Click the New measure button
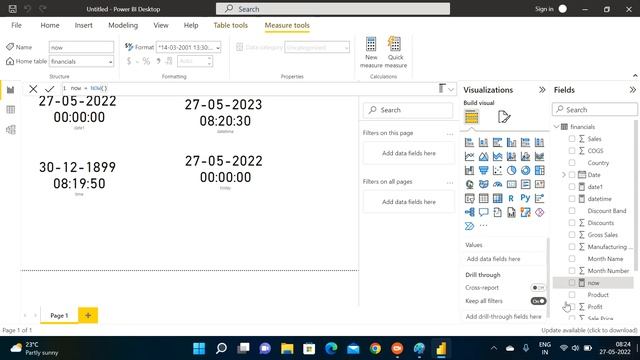 371,52
